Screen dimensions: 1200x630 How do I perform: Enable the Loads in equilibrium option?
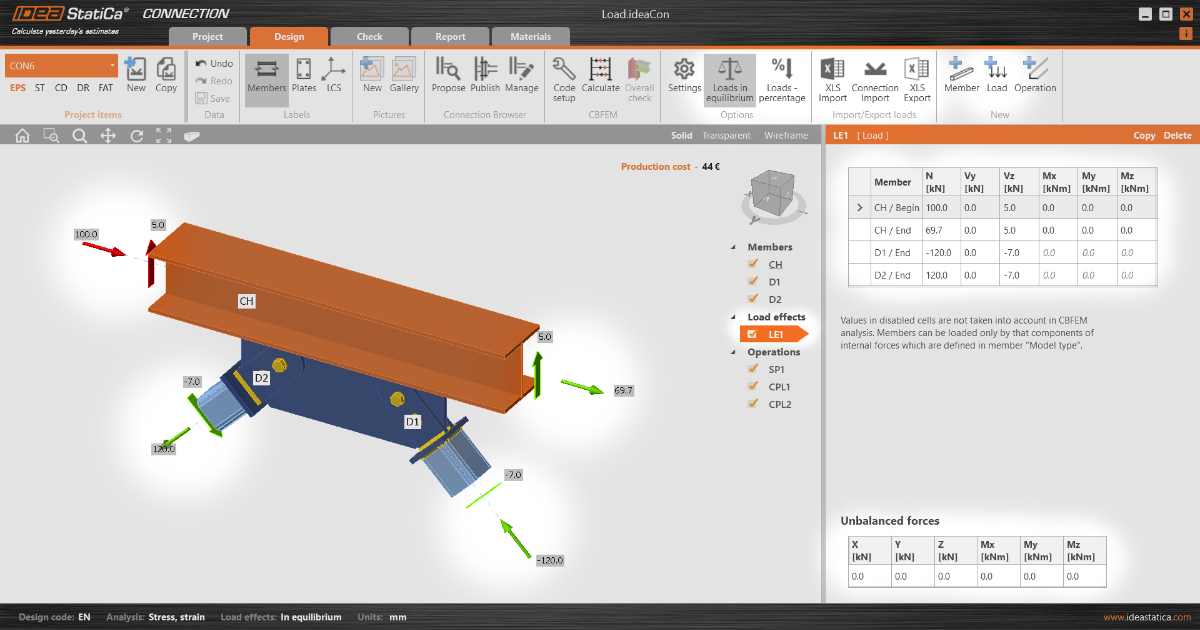(729, 80)
